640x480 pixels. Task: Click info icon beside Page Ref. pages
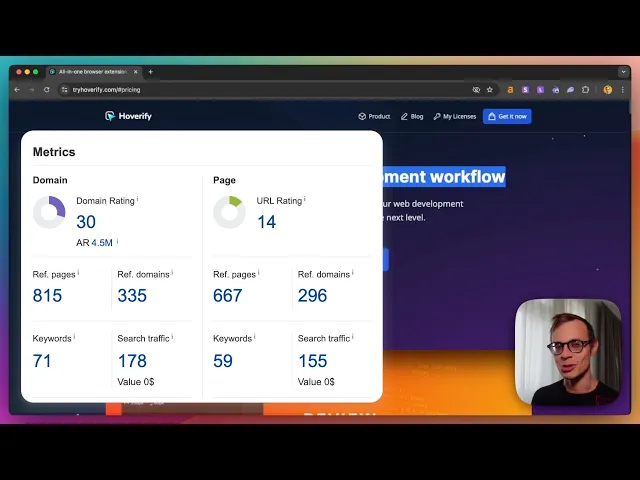(x=259, y=272)
